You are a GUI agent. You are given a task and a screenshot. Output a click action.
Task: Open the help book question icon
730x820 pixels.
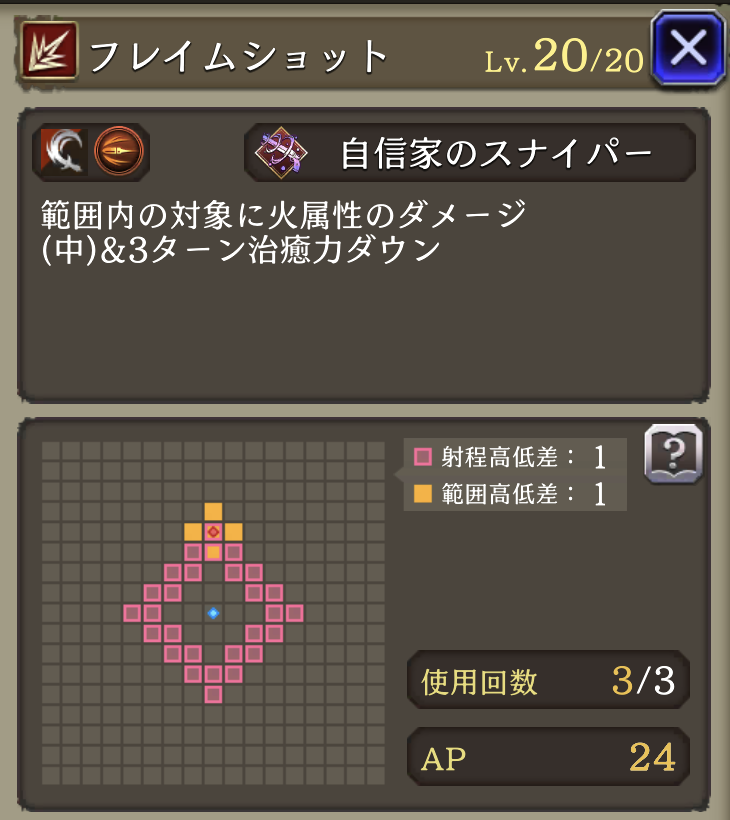pos(674,454)
